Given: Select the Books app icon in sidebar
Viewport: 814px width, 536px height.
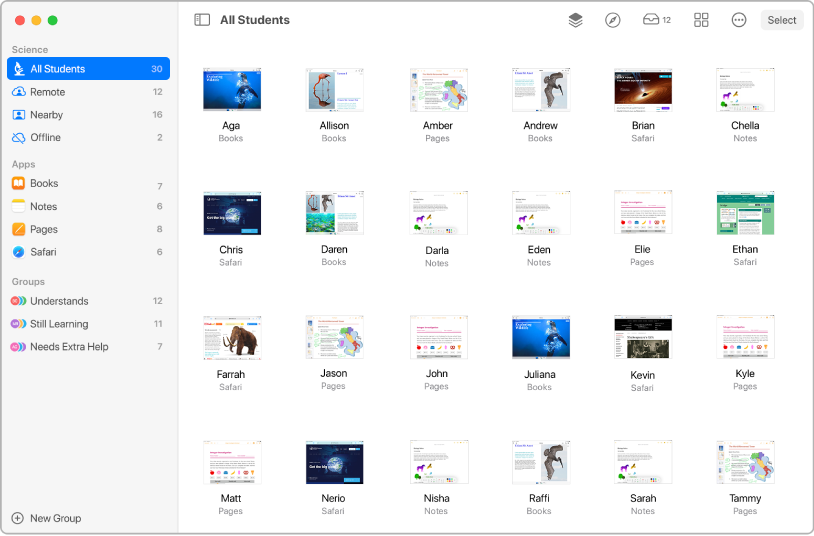Looking at the screenshot, I should point(19,184).
